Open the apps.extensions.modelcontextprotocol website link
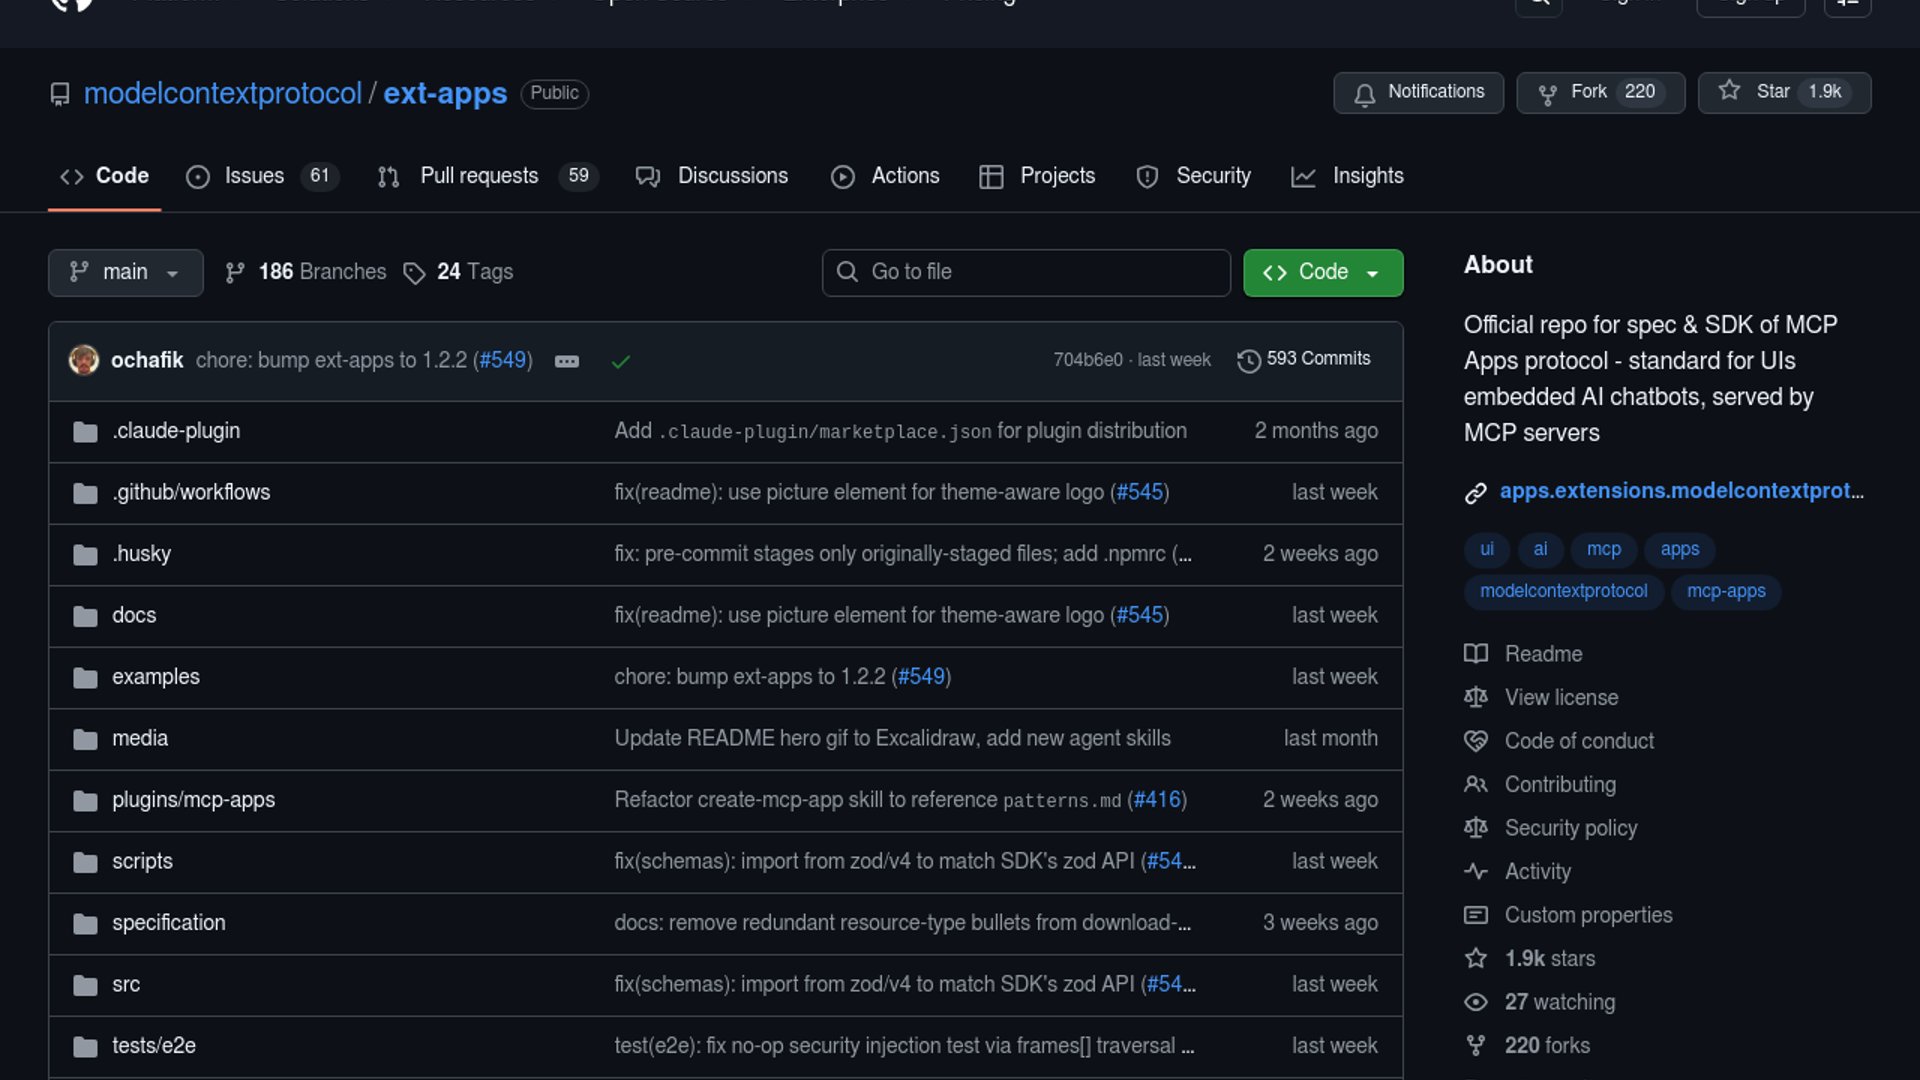Viewport: 1920px width, 1080px height. point(1680,491)
